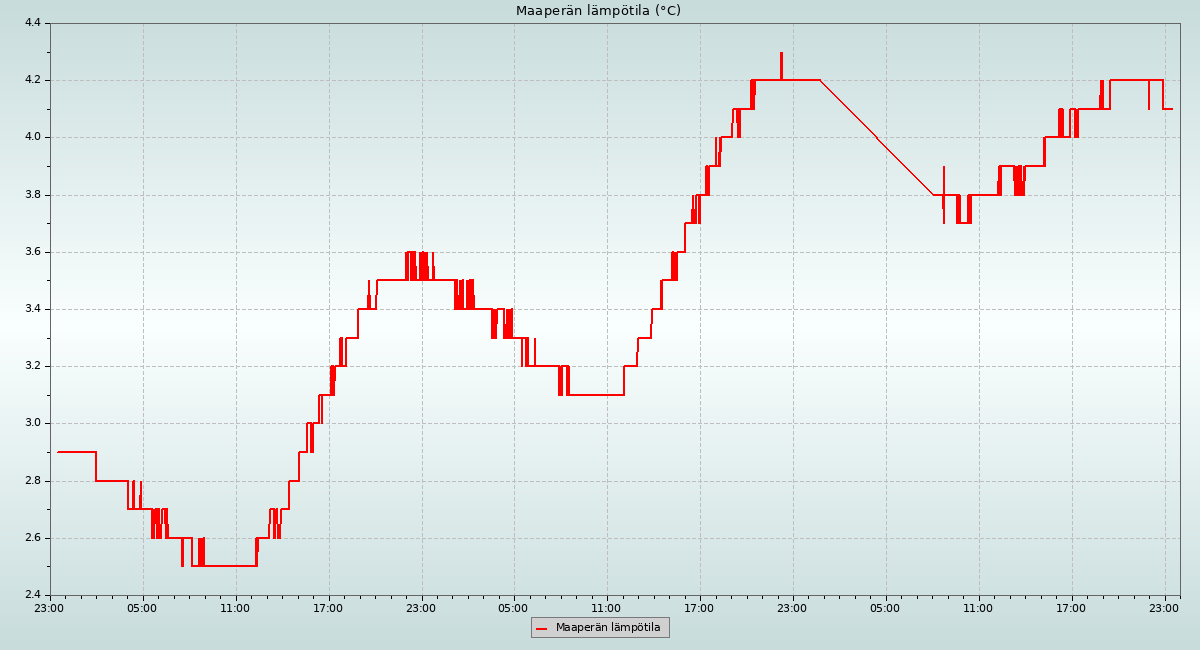Click the 3.2 y-axis value
The width and height of the screenshot is (1200, 650).
click(31, 366)
